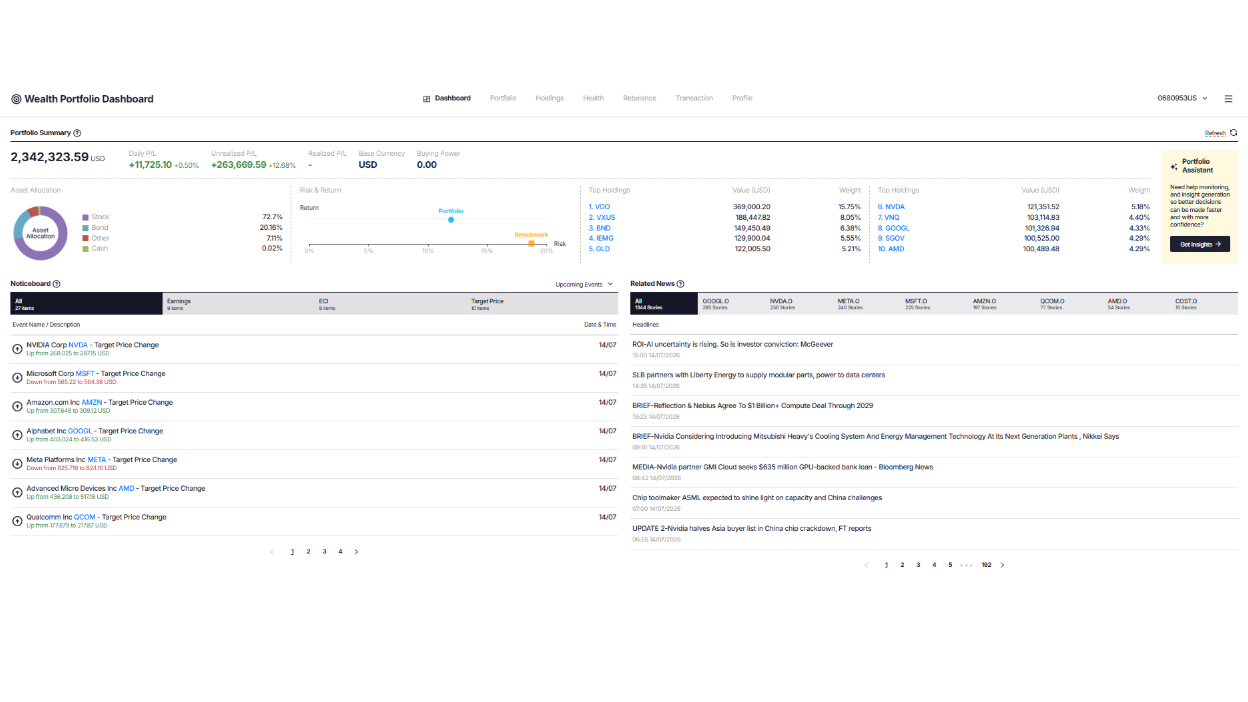Select the Target Price noticeboard tab
This screenshot has height=702, width=1248.
(543, 304)
